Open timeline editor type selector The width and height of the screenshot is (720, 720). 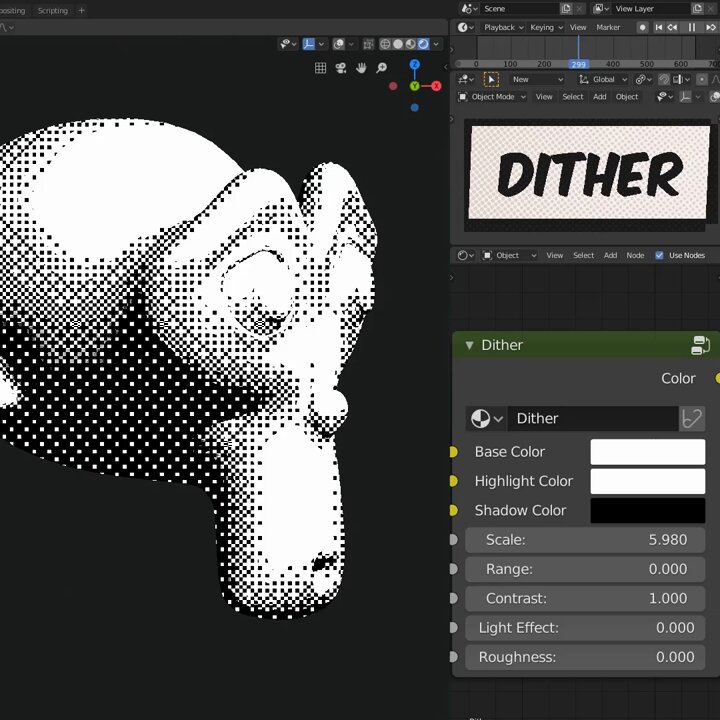[x=466, y=28]
